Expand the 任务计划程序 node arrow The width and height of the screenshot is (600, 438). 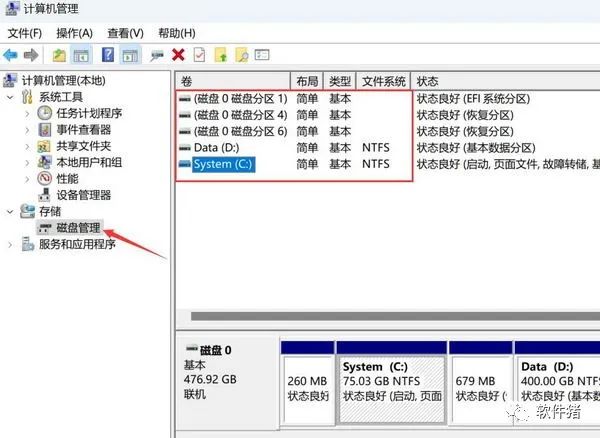(x=27, y=114)
